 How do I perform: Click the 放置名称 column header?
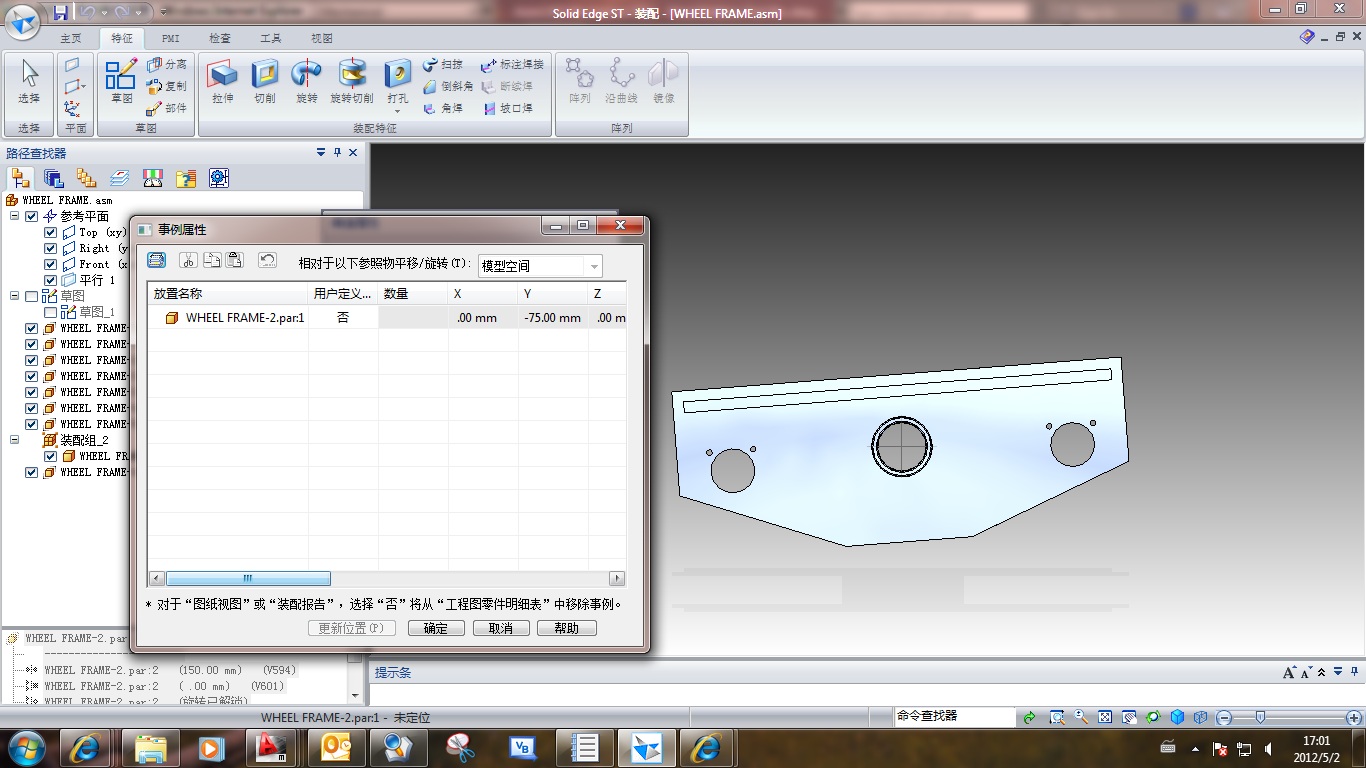pos(228,294)
